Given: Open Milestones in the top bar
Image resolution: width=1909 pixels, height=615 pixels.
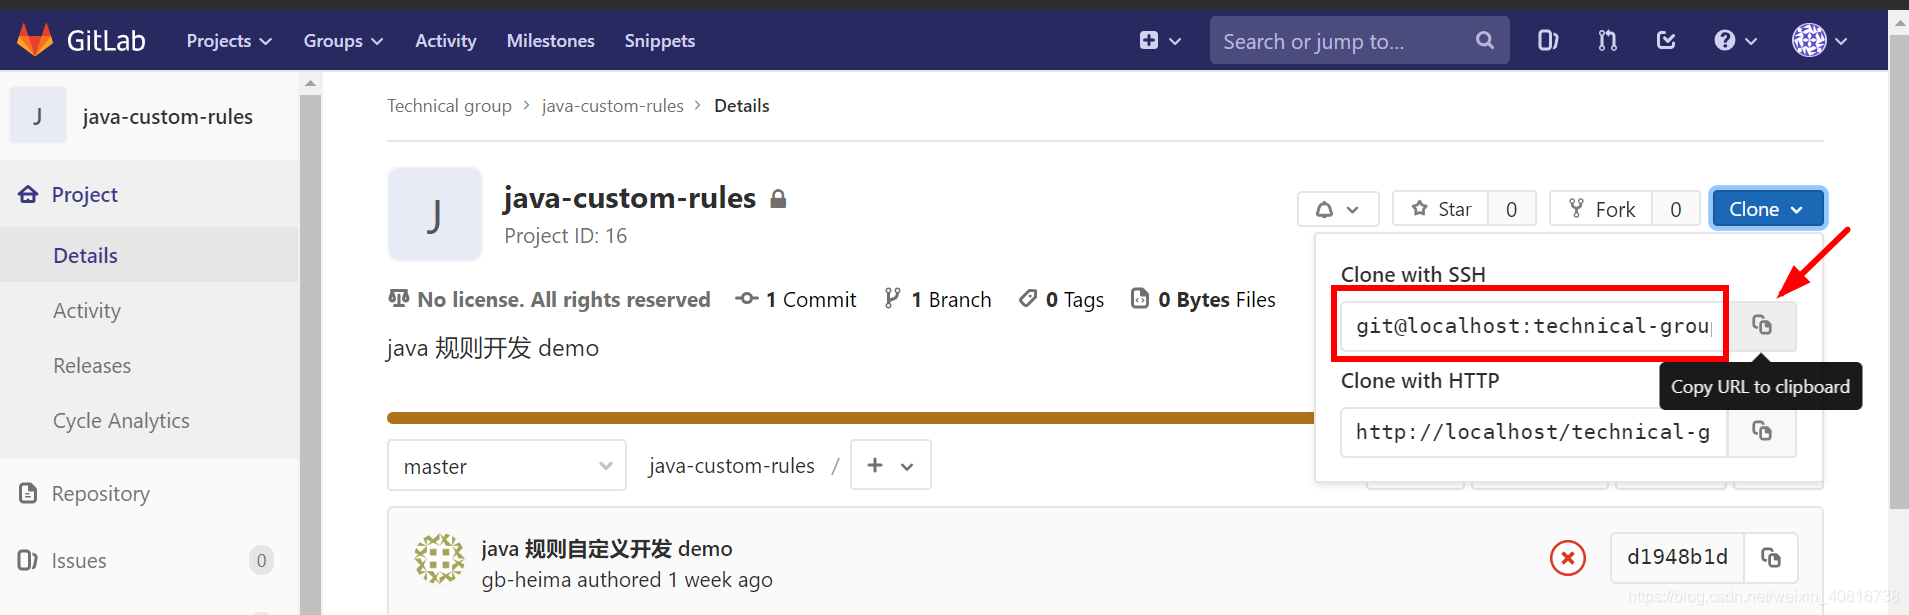Looking at the screenshot, I should 550,41.
